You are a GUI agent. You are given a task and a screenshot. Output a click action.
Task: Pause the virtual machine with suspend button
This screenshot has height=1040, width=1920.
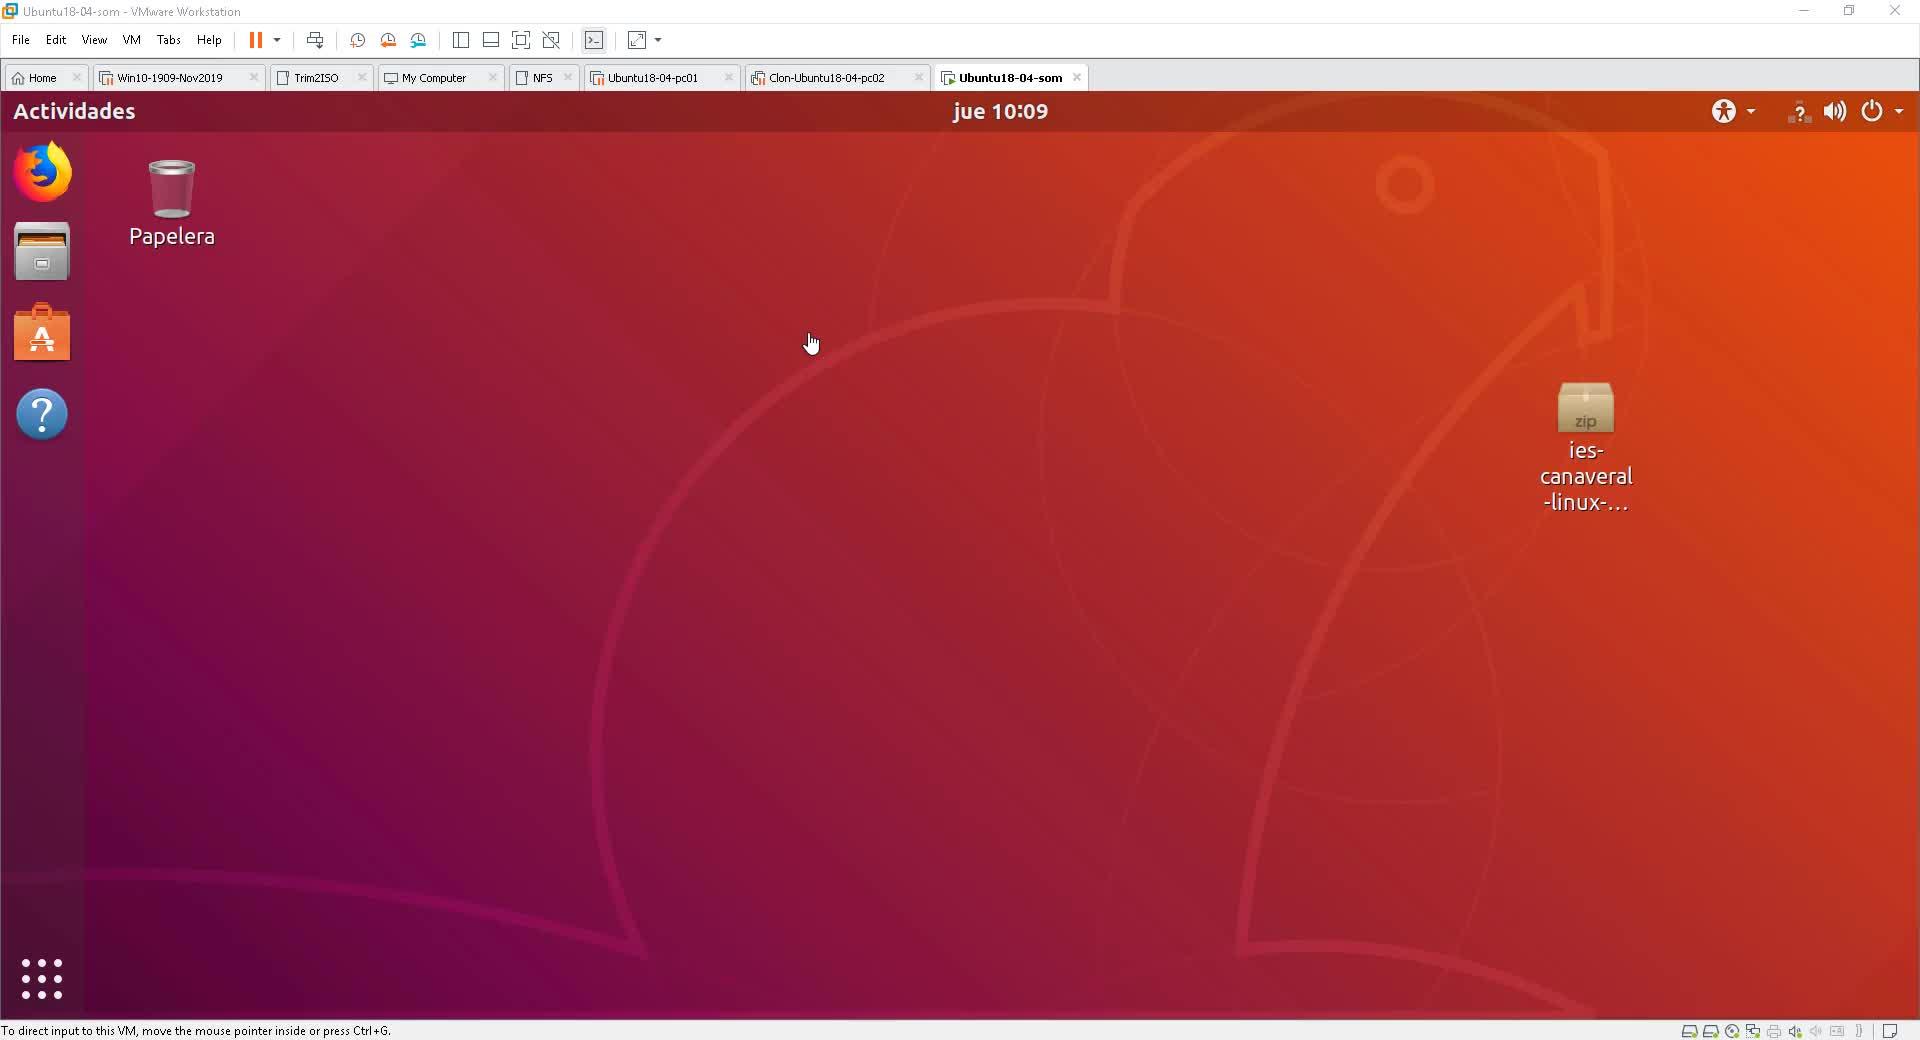(x=256, y=40)
